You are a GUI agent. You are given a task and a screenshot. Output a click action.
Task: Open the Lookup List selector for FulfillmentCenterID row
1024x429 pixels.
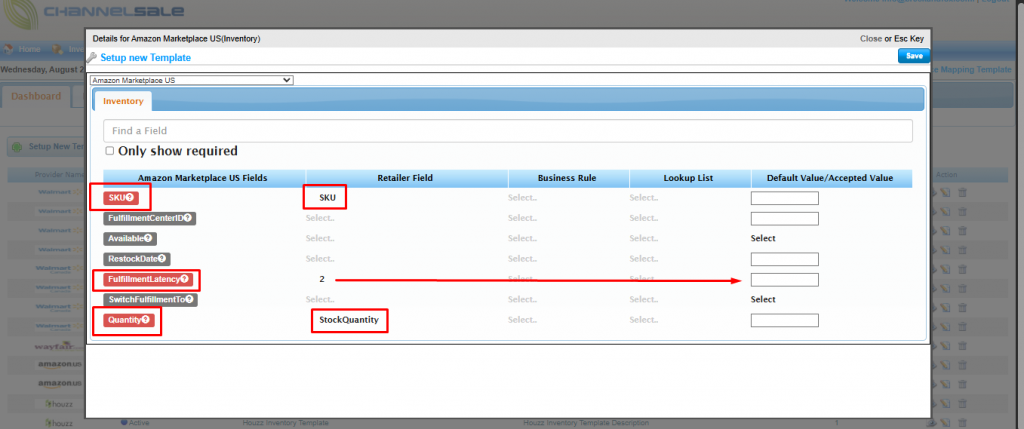[644, 218]
